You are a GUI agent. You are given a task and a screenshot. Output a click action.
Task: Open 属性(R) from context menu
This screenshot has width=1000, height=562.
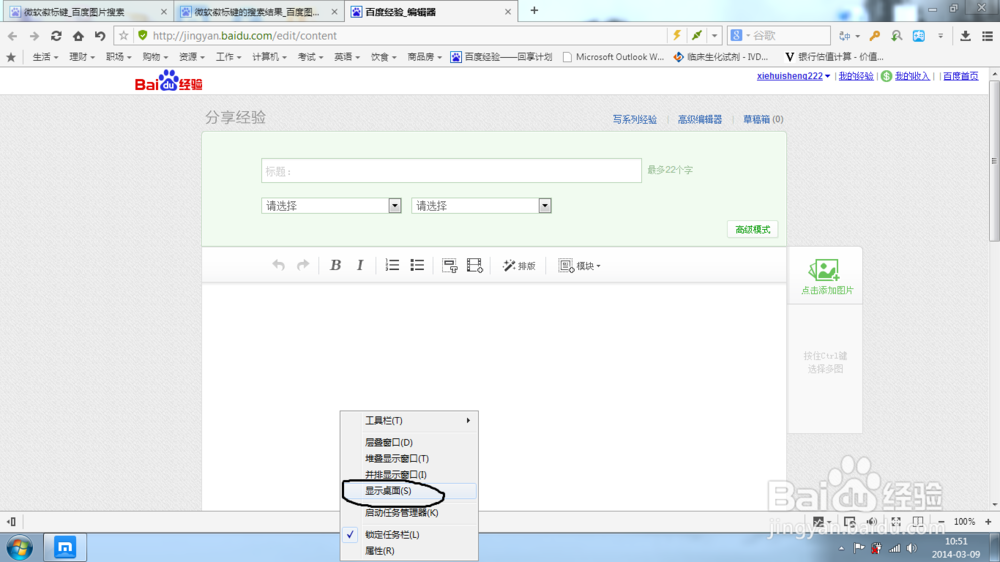tap(409, 551)
